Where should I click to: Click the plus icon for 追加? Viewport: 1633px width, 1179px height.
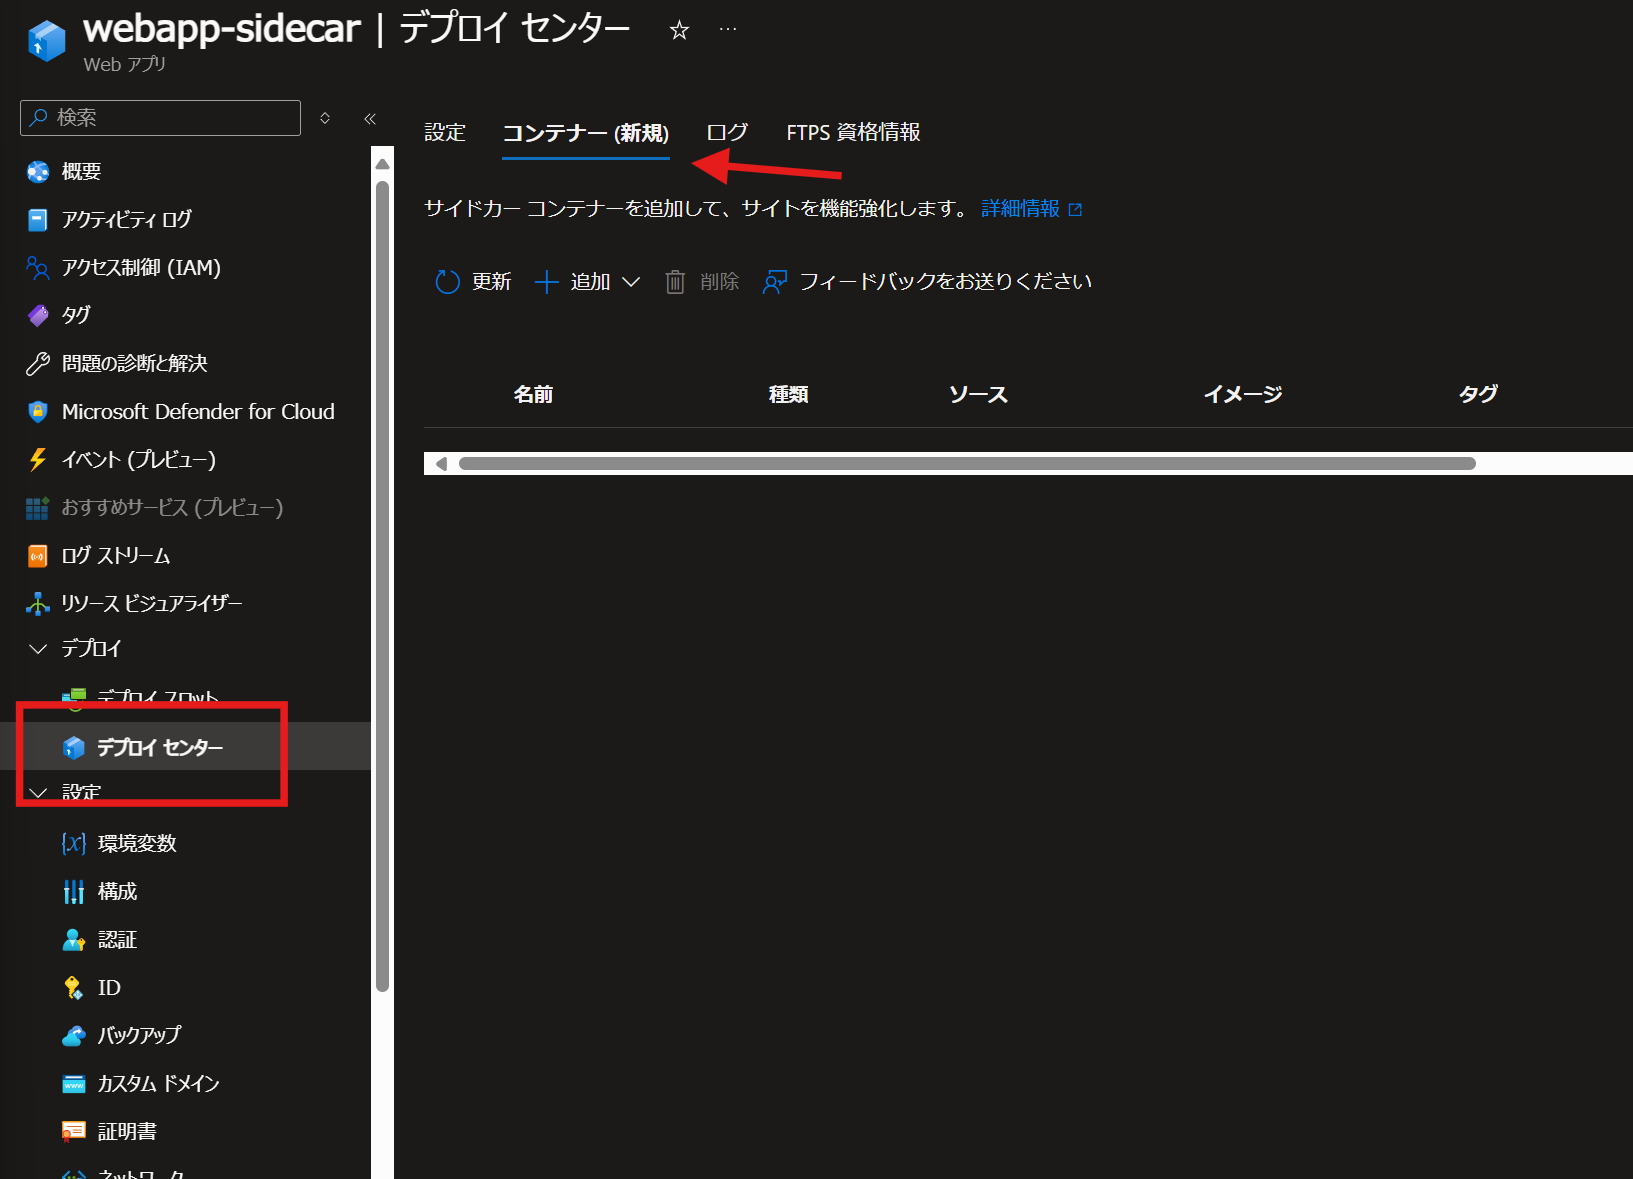546,282
